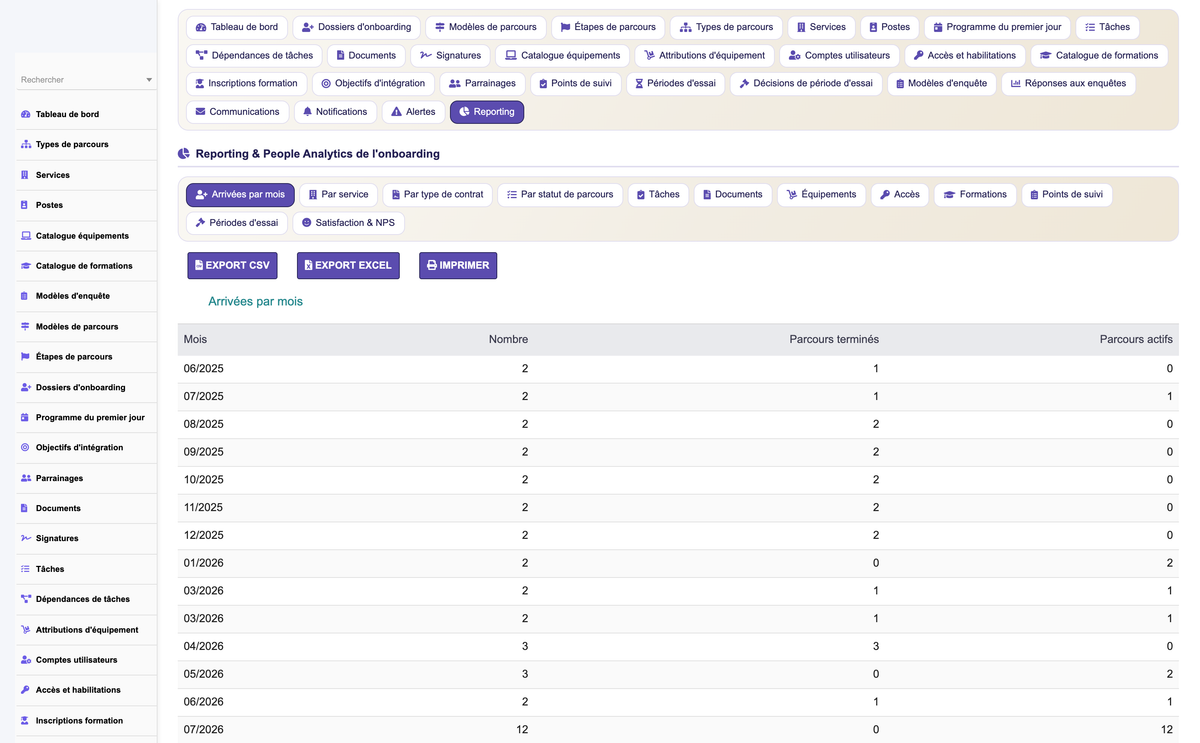Click the graduation cap icon beside sidebar Catalogue de formations

(x=26, y=266)
